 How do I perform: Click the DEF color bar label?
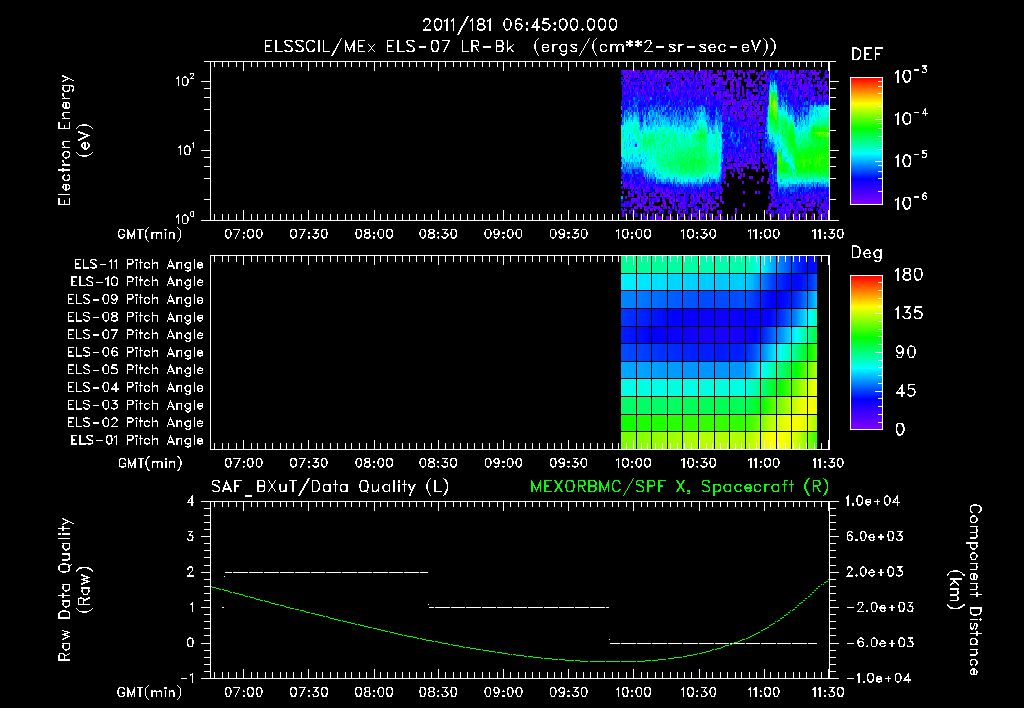click(867, 55)
